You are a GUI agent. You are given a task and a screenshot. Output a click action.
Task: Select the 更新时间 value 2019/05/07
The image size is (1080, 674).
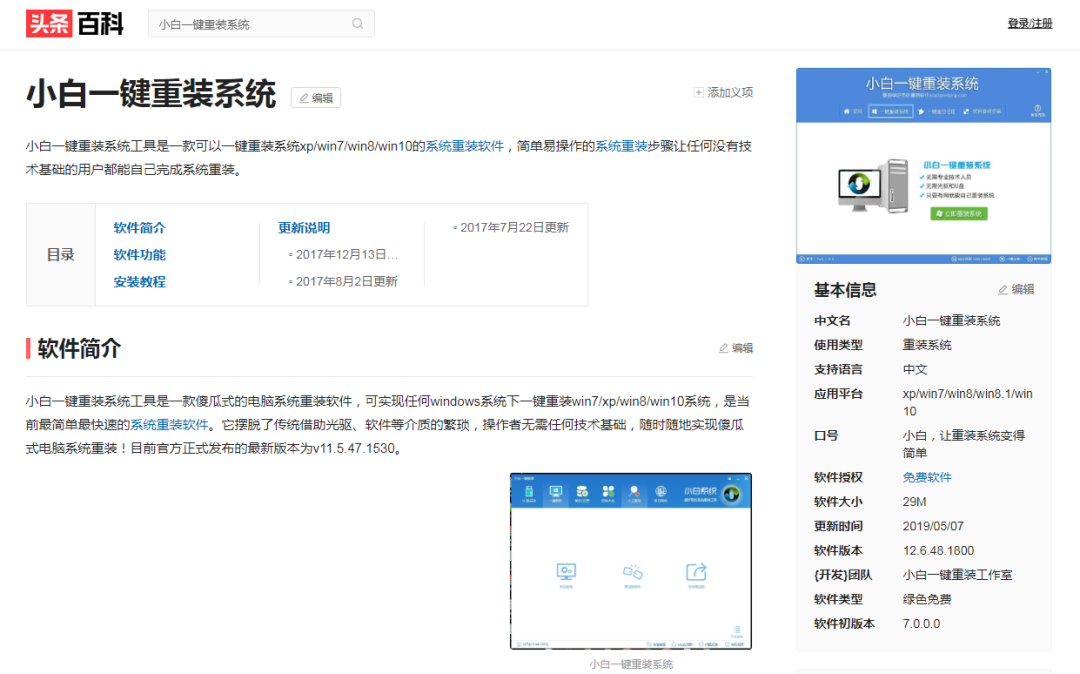click(x=933, y=526)
